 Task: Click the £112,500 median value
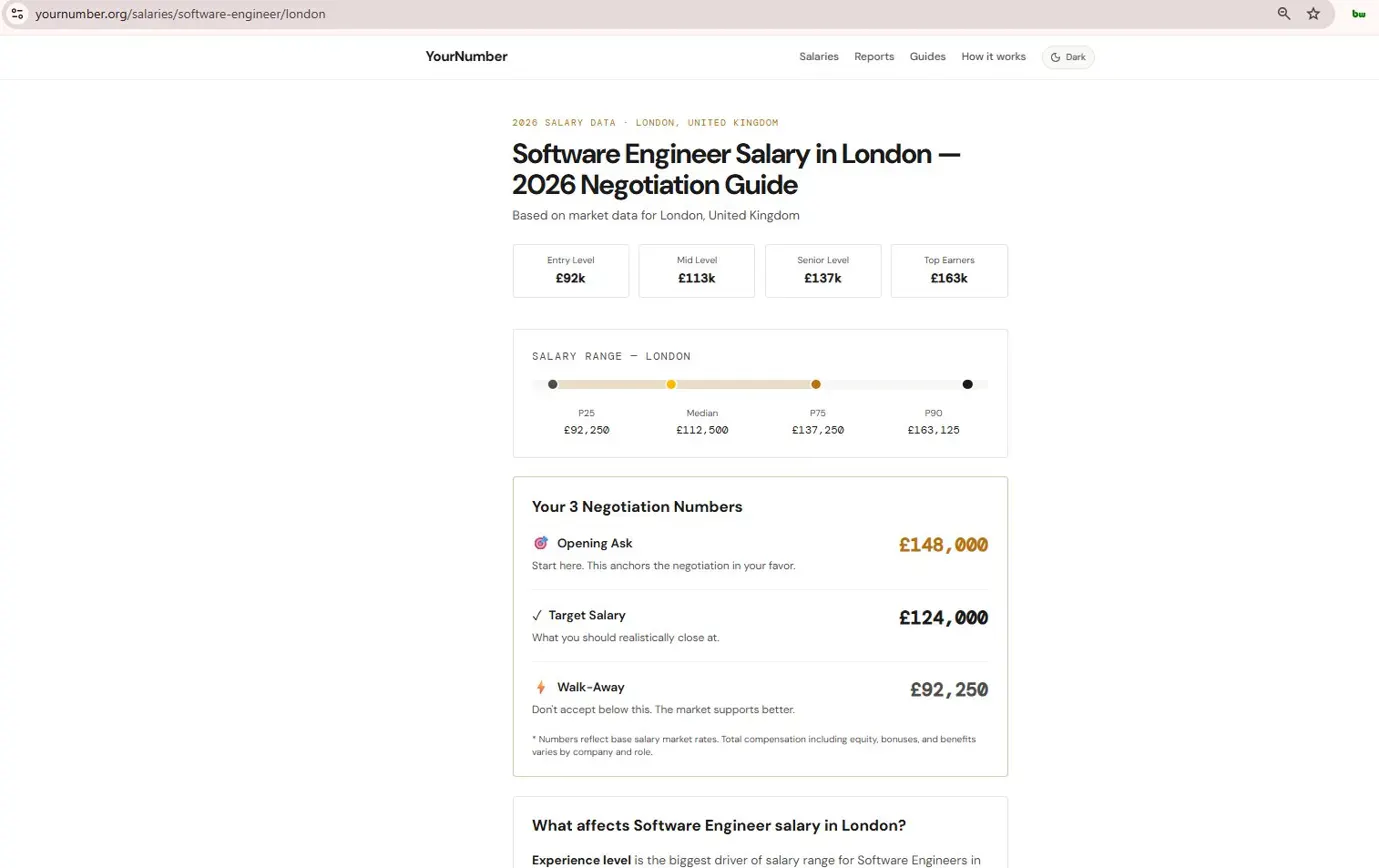702,430
